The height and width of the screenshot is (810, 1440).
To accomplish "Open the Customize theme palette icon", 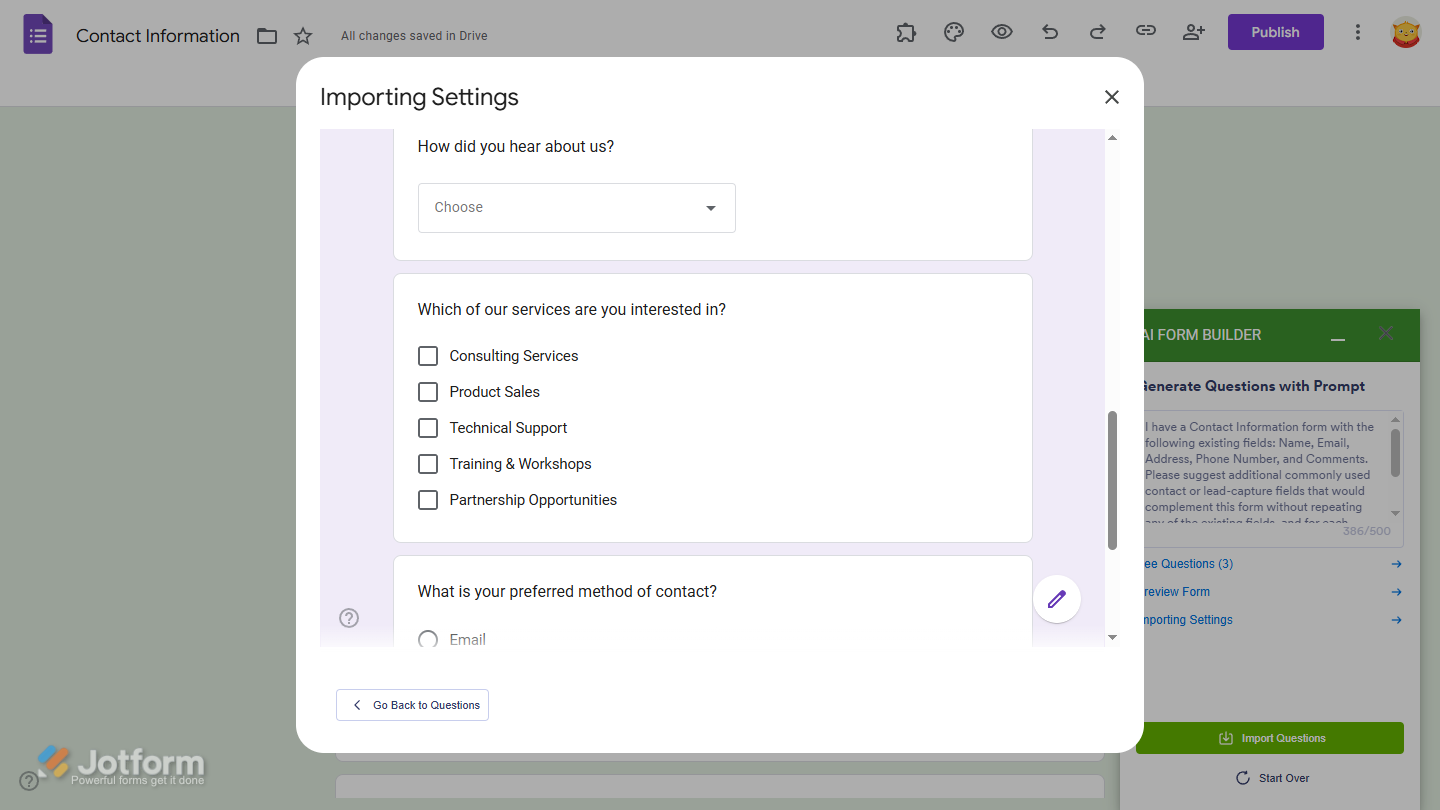I will 954,32.
